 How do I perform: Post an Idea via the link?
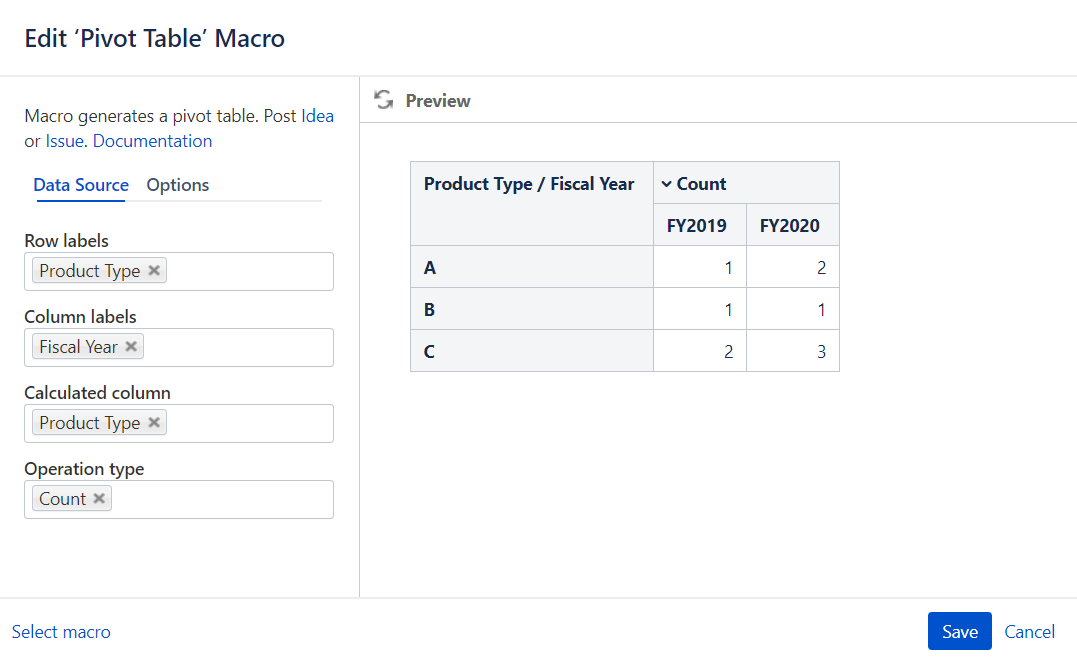(x=317, y=115)
